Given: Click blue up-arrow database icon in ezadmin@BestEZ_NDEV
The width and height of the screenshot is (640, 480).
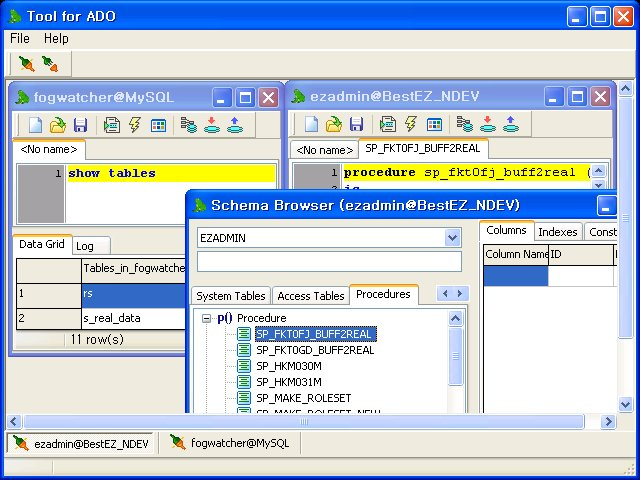Looking at the screenshot, I should click(511, 124).
